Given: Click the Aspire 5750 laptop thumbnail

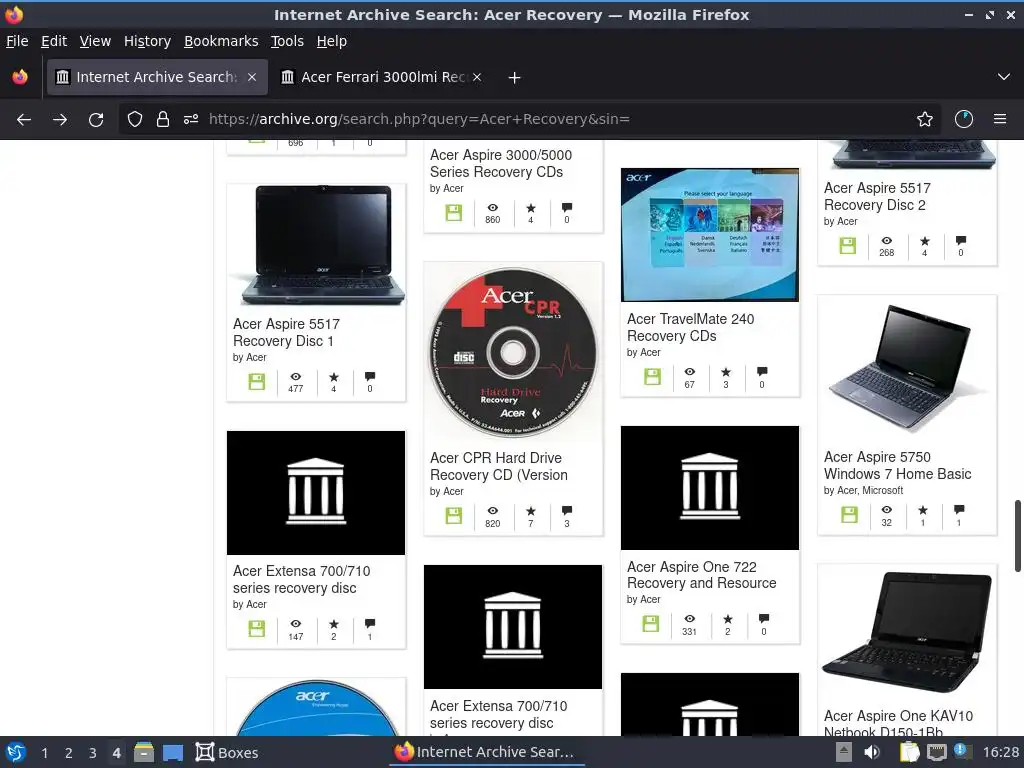Looking at the screenshot, I should [x=907, y=367].
